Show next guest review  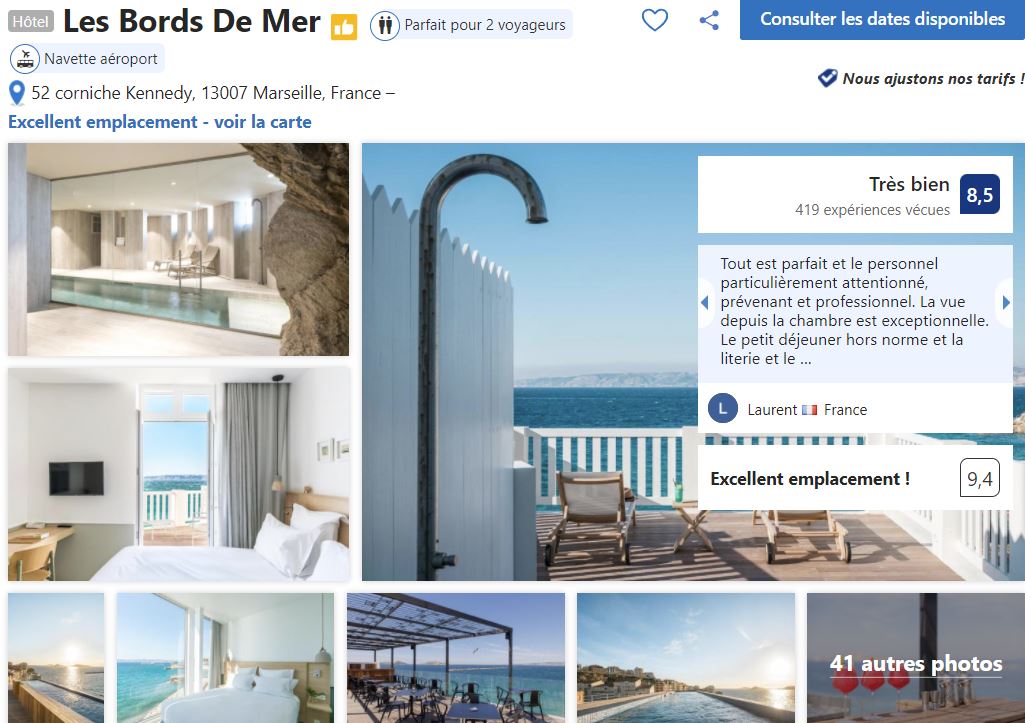pyautogui.click(x=1005, y=302)
